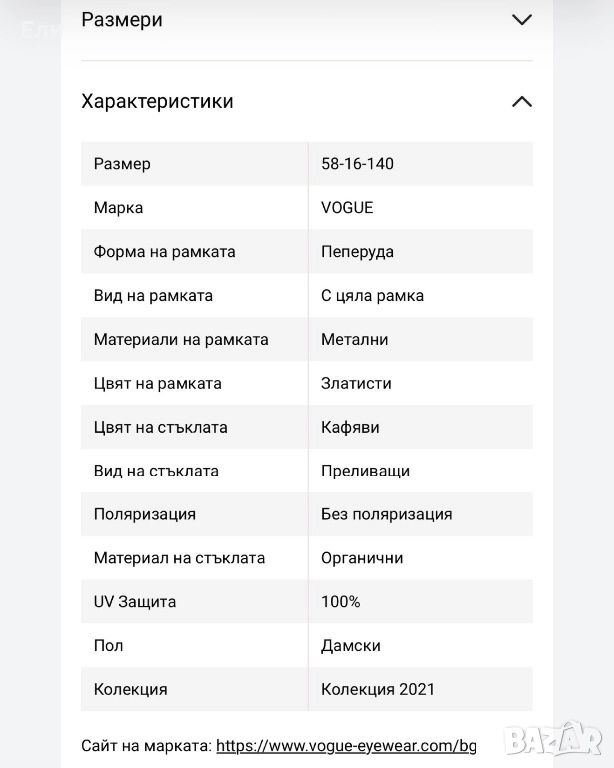Click the Кафяви lens color value
Image resolution: width=614 pixels, height=768 pixels.
(x=350, y=428)
